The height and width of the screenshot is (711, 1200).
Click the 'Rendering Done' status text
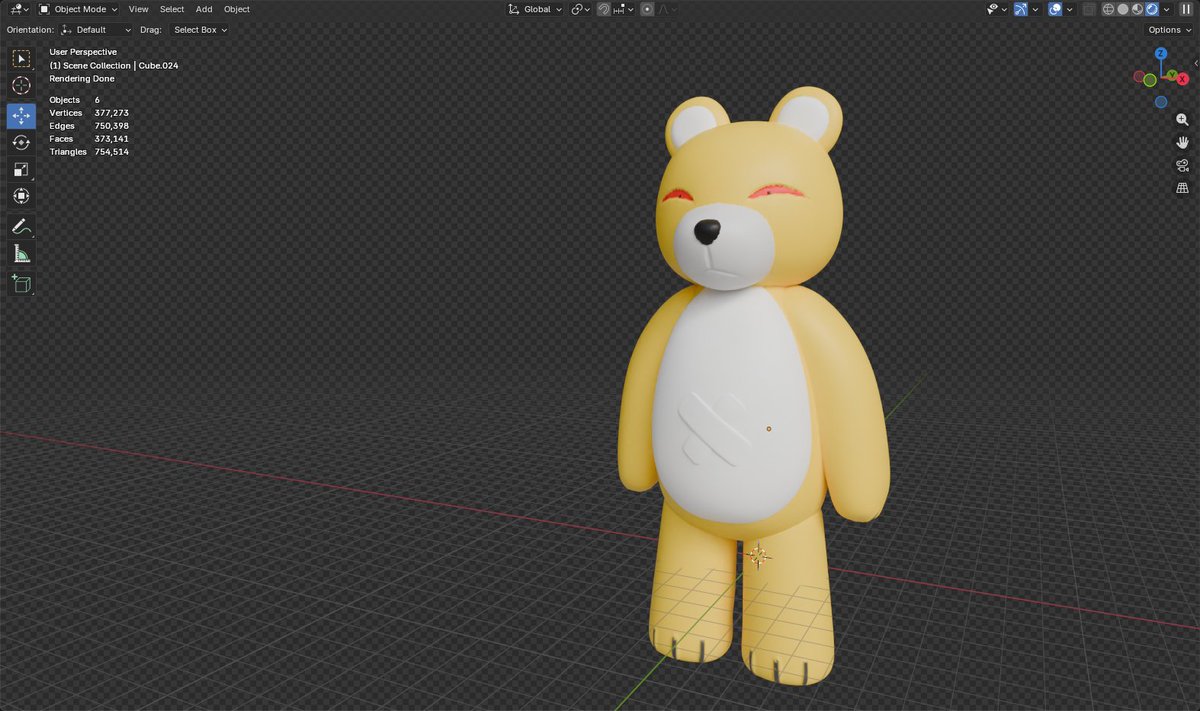[82, 78]
